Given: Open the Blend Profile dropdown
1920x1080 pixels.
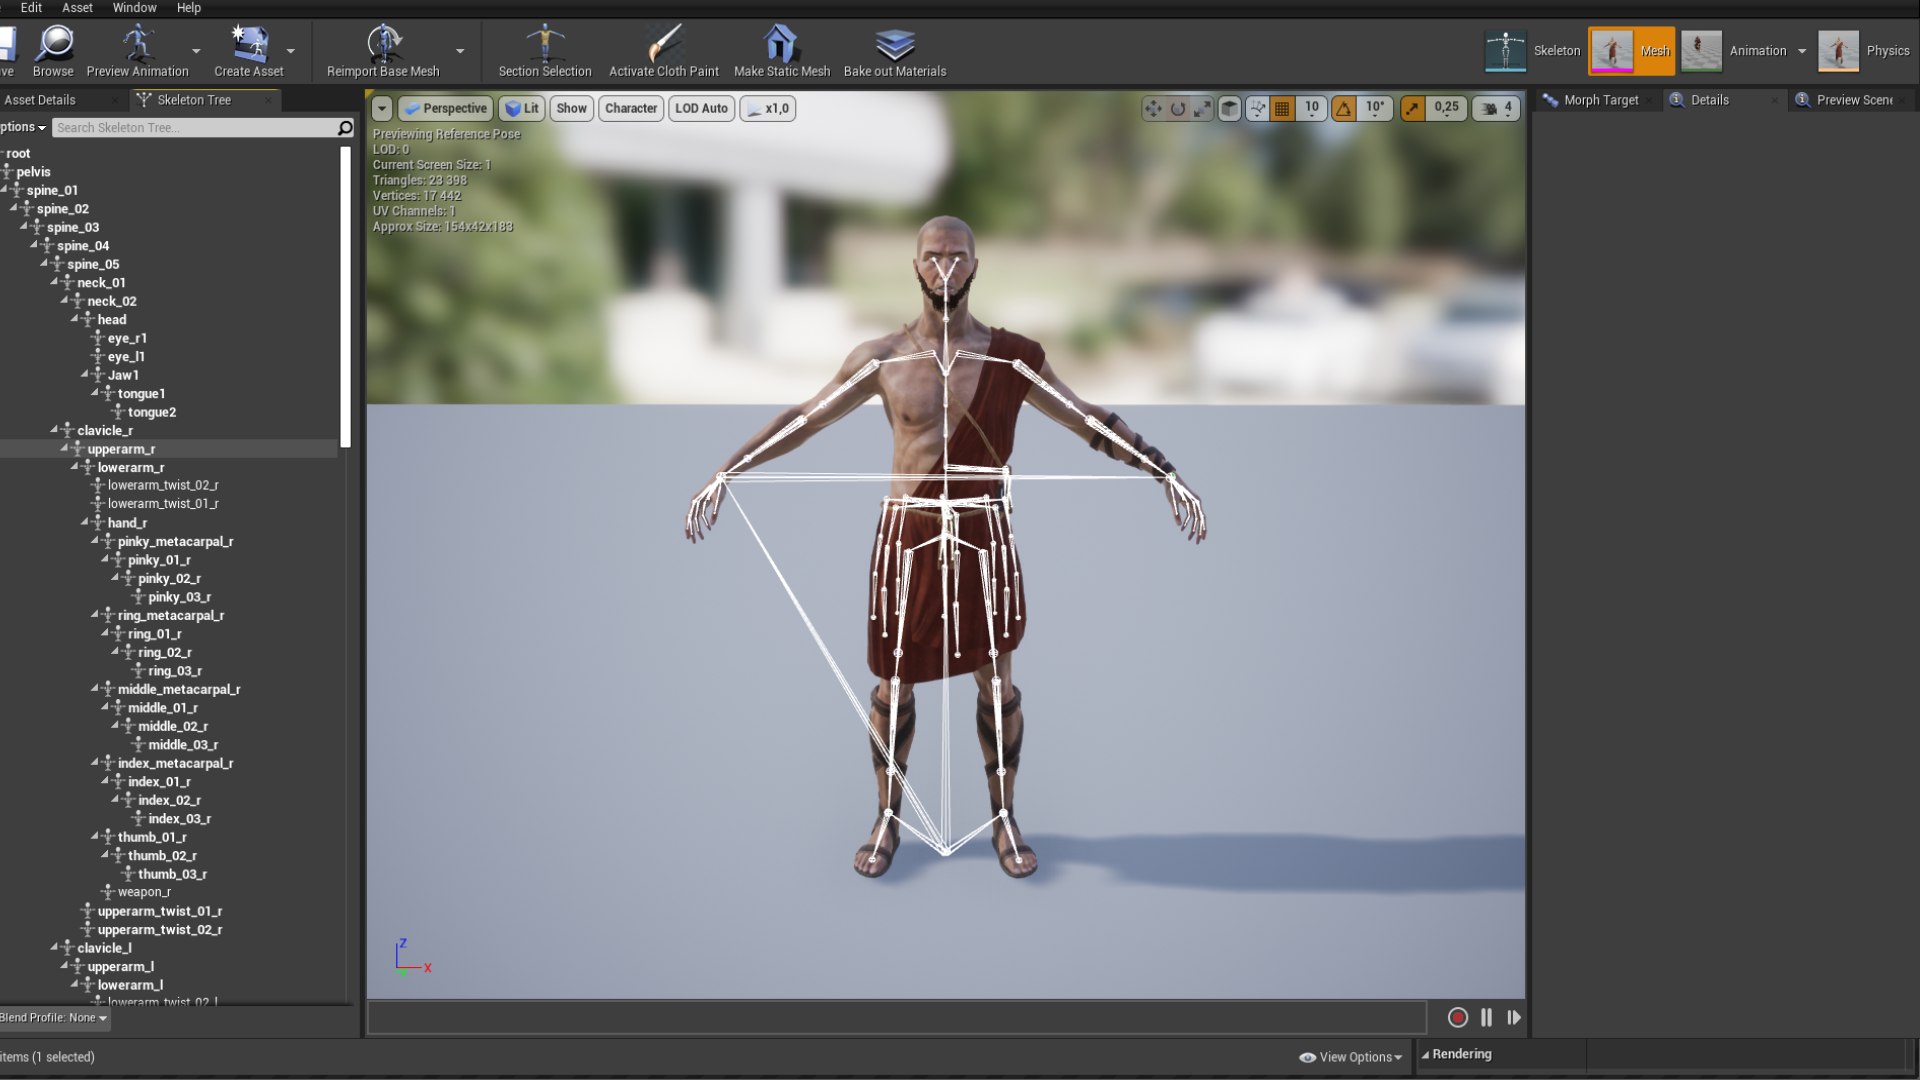Looking at the screenshot, I should [x=53, y=1018].
